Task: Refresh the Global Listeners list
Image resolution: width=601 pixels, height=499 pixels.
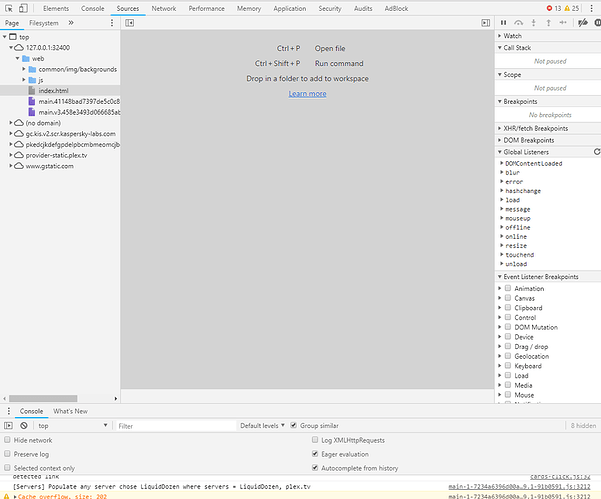Action: 597,152
